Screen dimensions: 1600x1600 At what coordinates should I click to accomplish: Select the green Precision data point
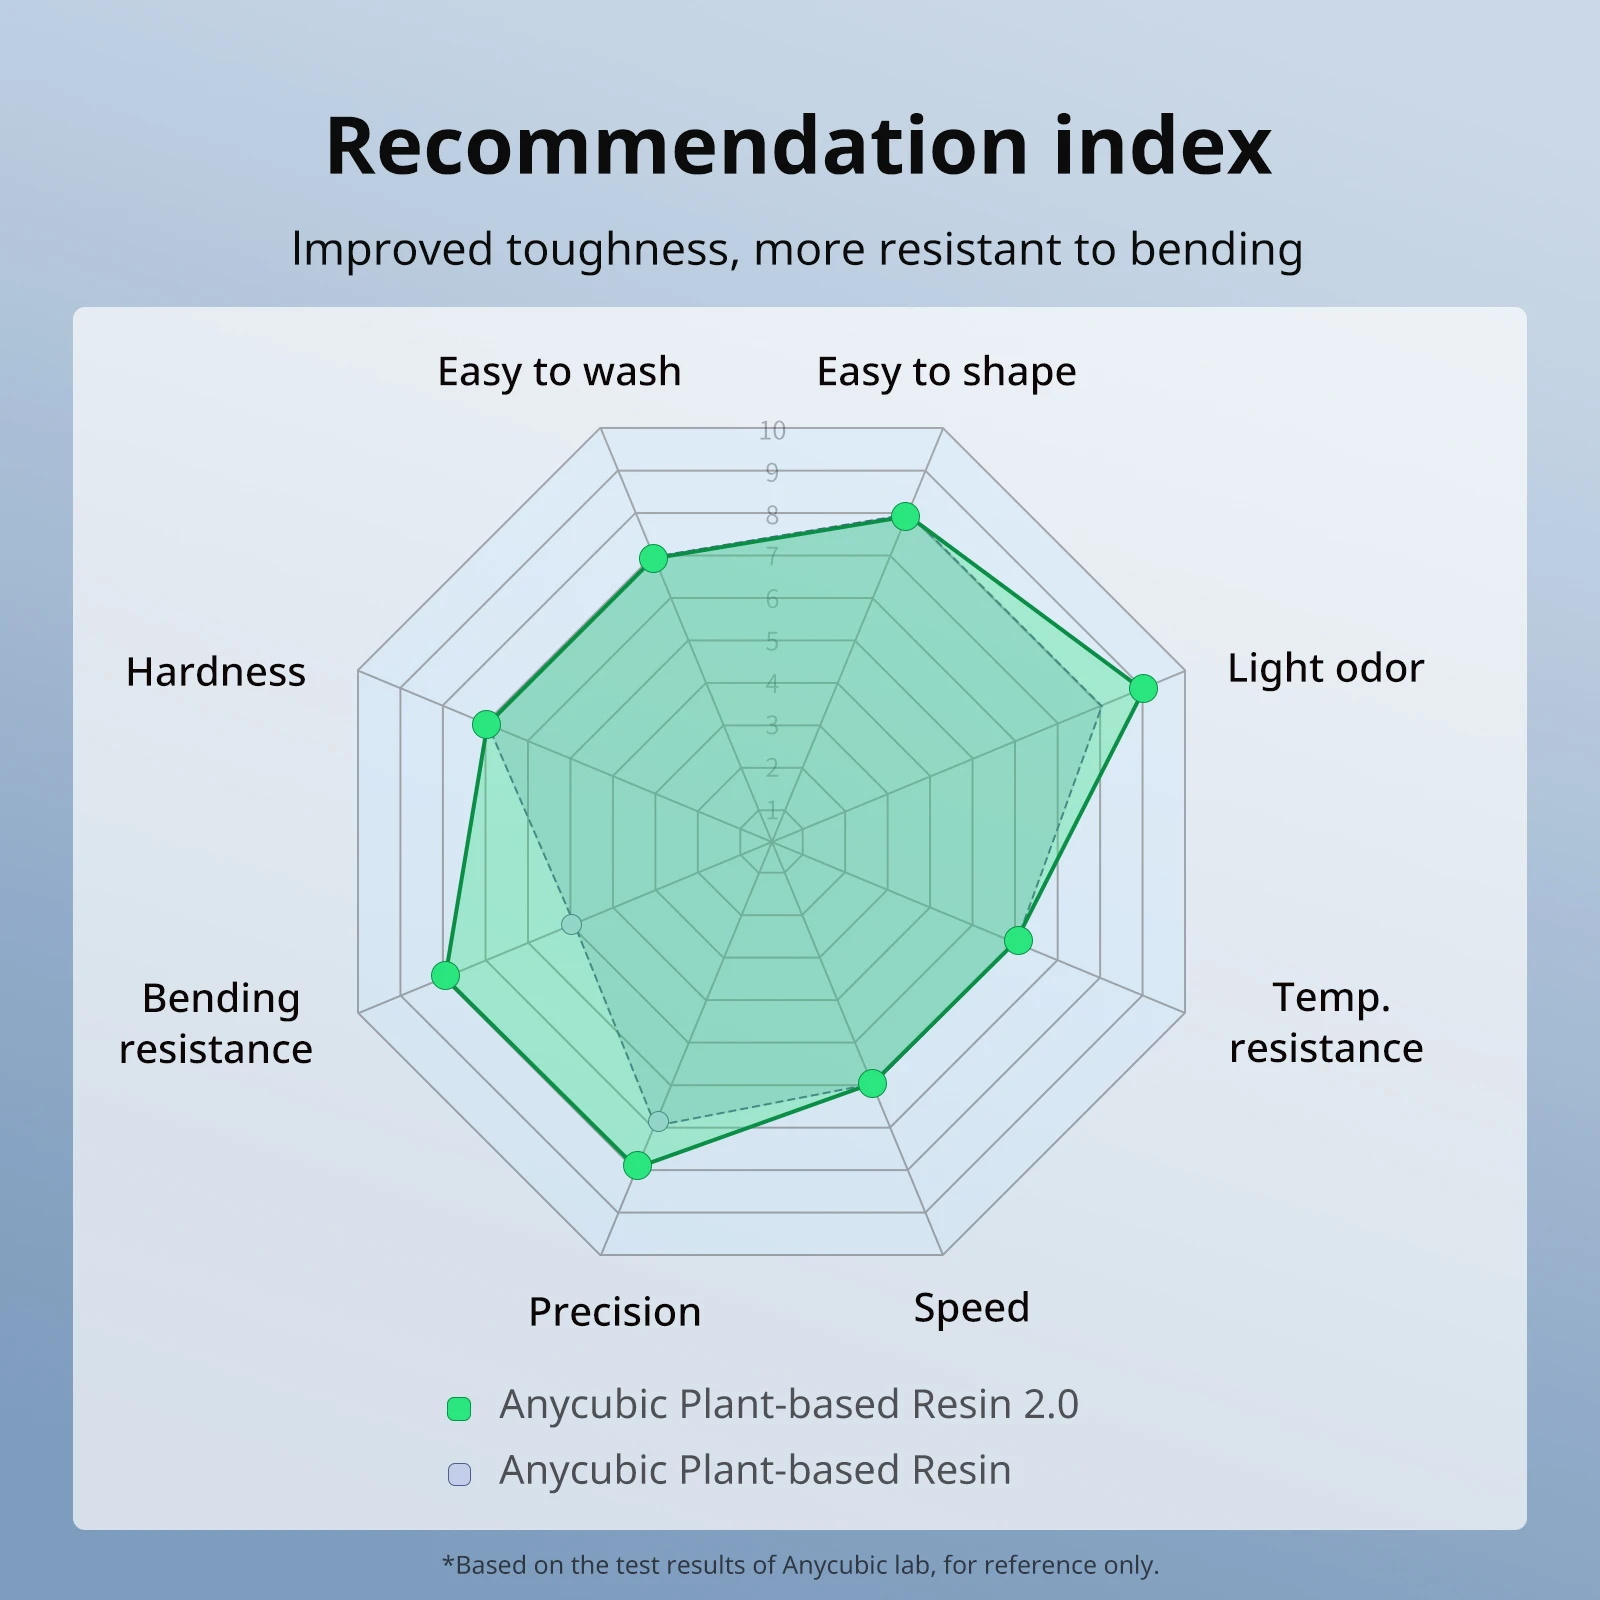click(x=637, y=1165)
